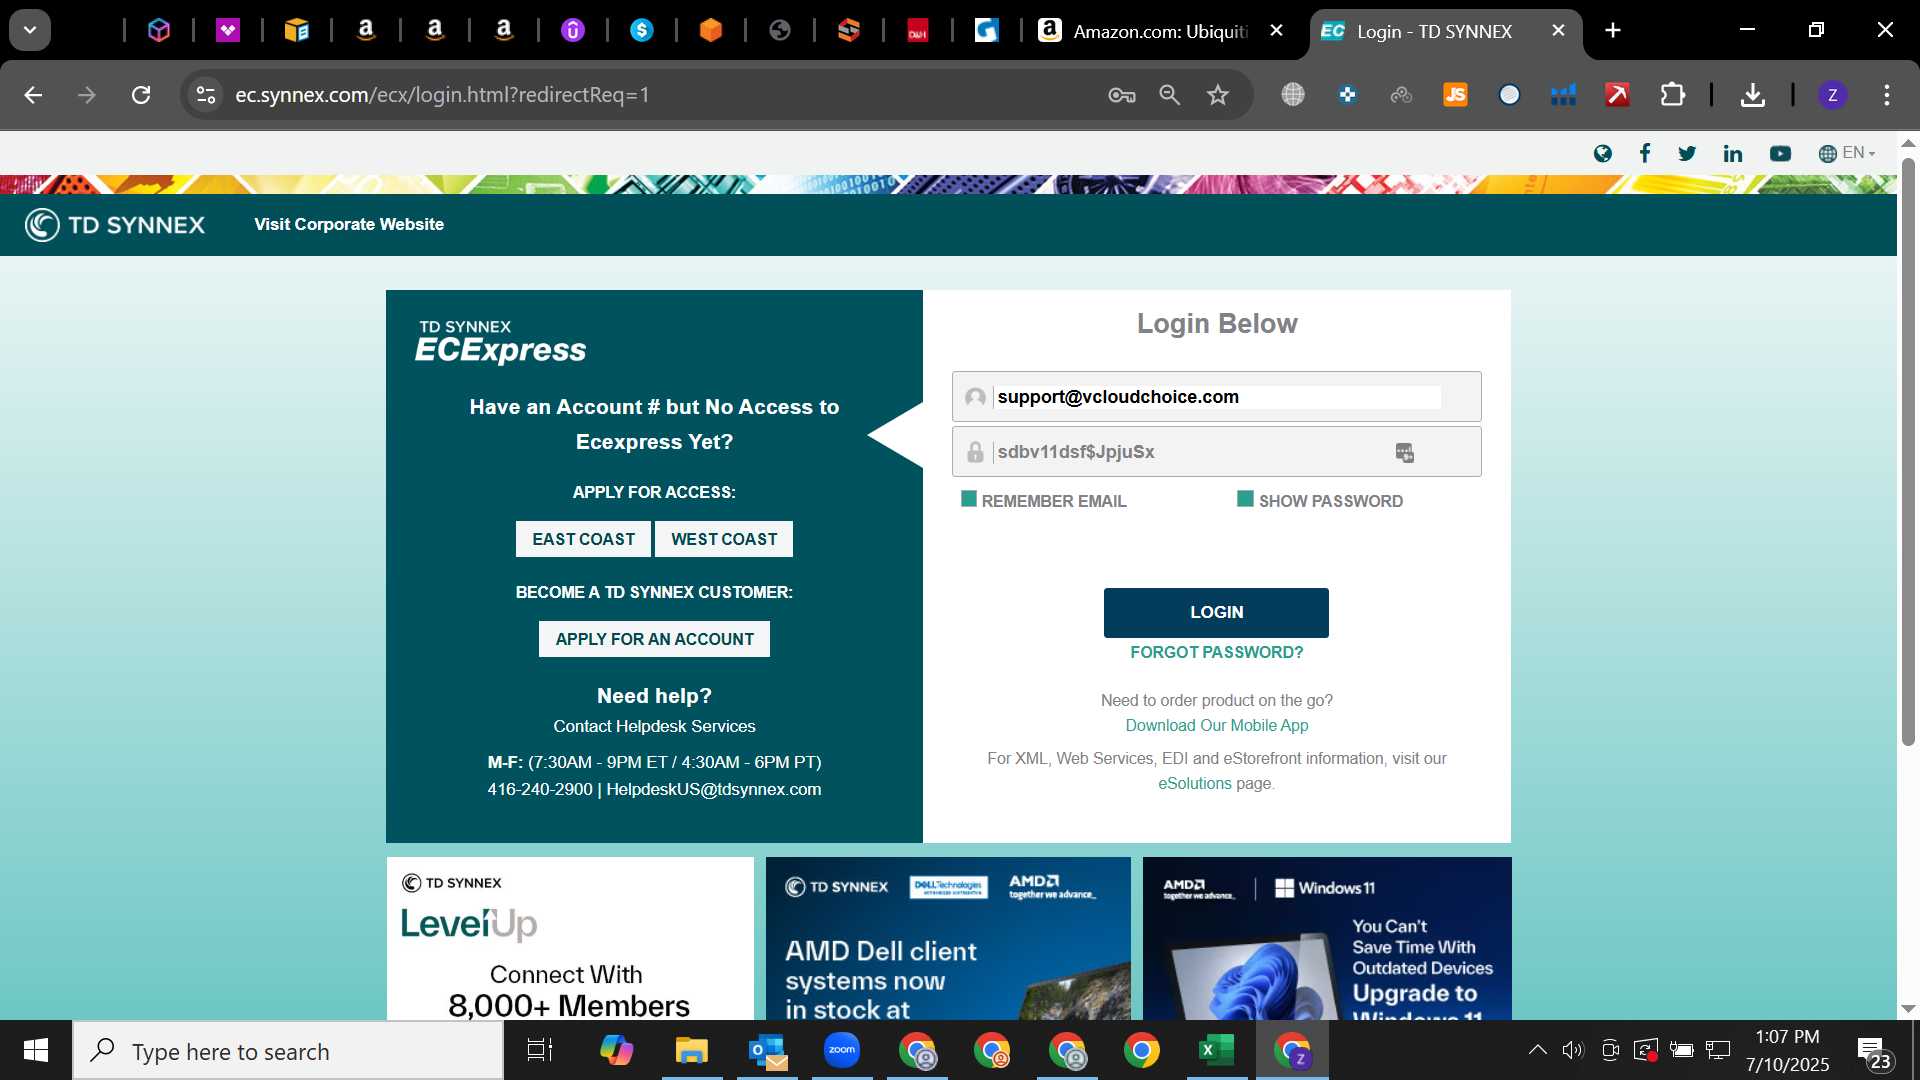This screenshot has height=1080, width=1920.
Task: Open the YouTube social icon
Action: [x=1780, y=153]
